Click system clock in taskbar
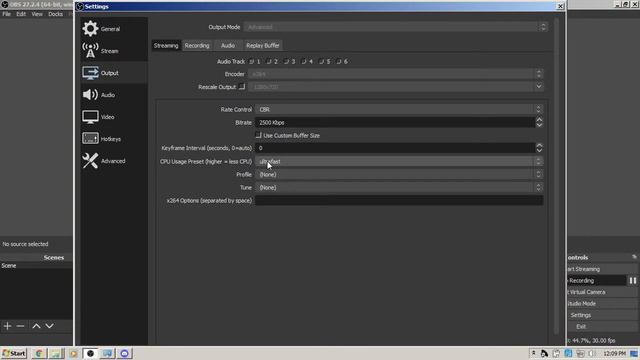The height and width of the screenshot is (360, 640). click(x=614, y=353)
